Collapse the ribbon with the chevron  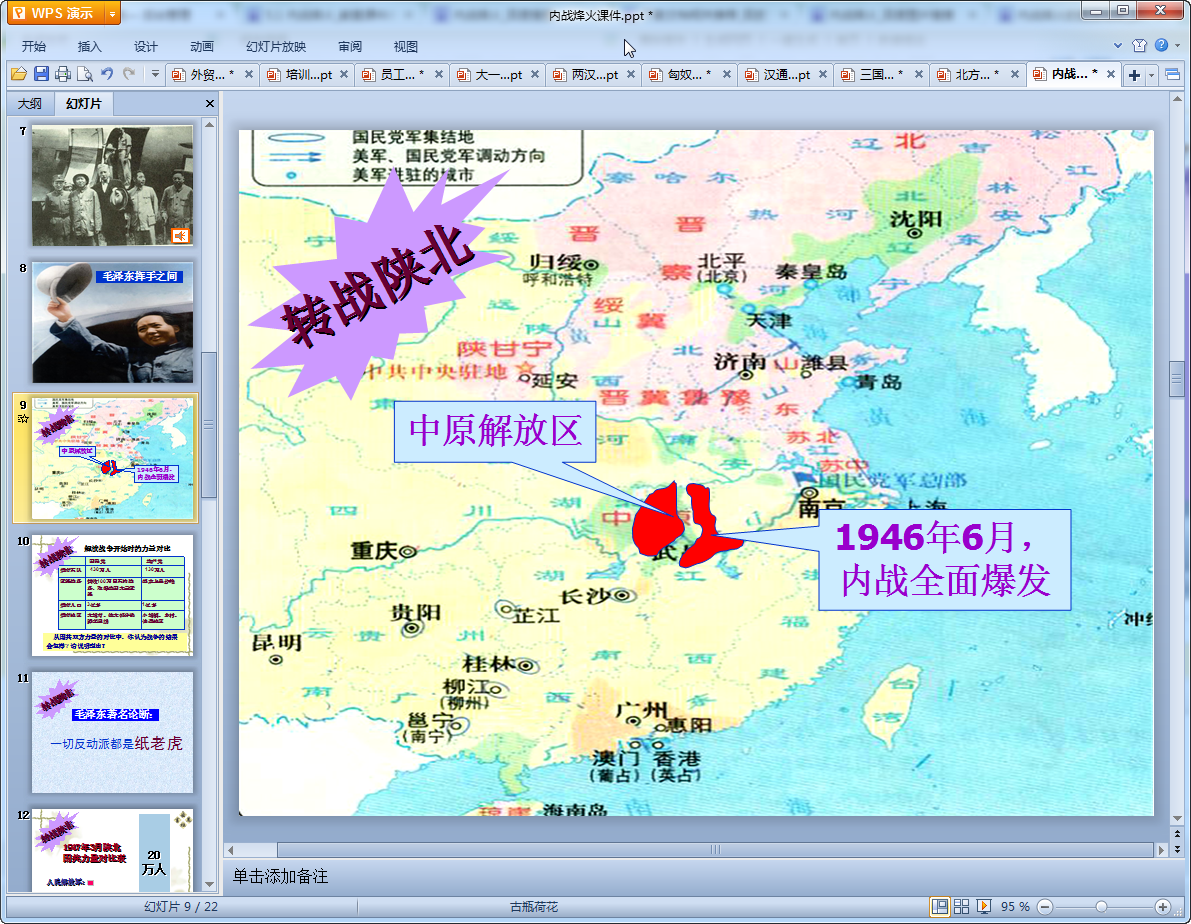click(x=1118, y=46)
